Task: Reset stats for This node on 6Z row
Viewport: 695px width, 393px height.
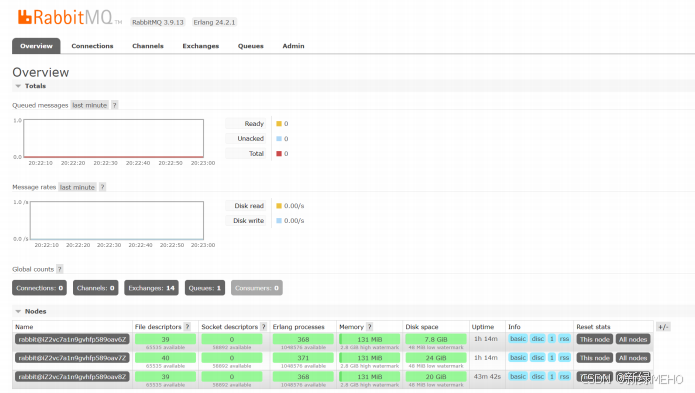Action: [x=595, y=339]
